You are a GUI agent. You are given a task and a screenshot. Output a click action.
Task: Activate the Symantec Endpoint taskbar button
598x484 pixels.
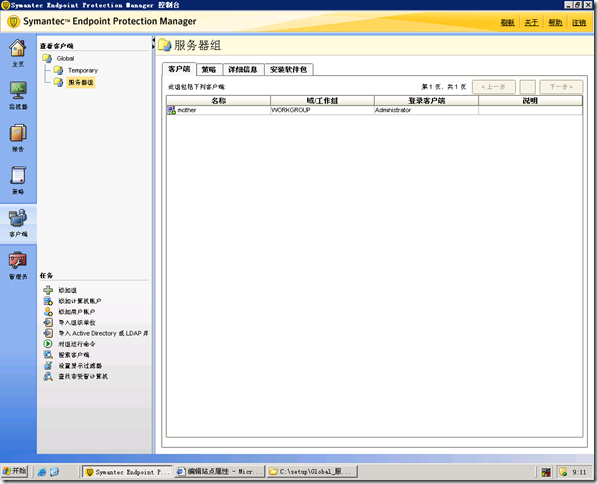[128, 472]
